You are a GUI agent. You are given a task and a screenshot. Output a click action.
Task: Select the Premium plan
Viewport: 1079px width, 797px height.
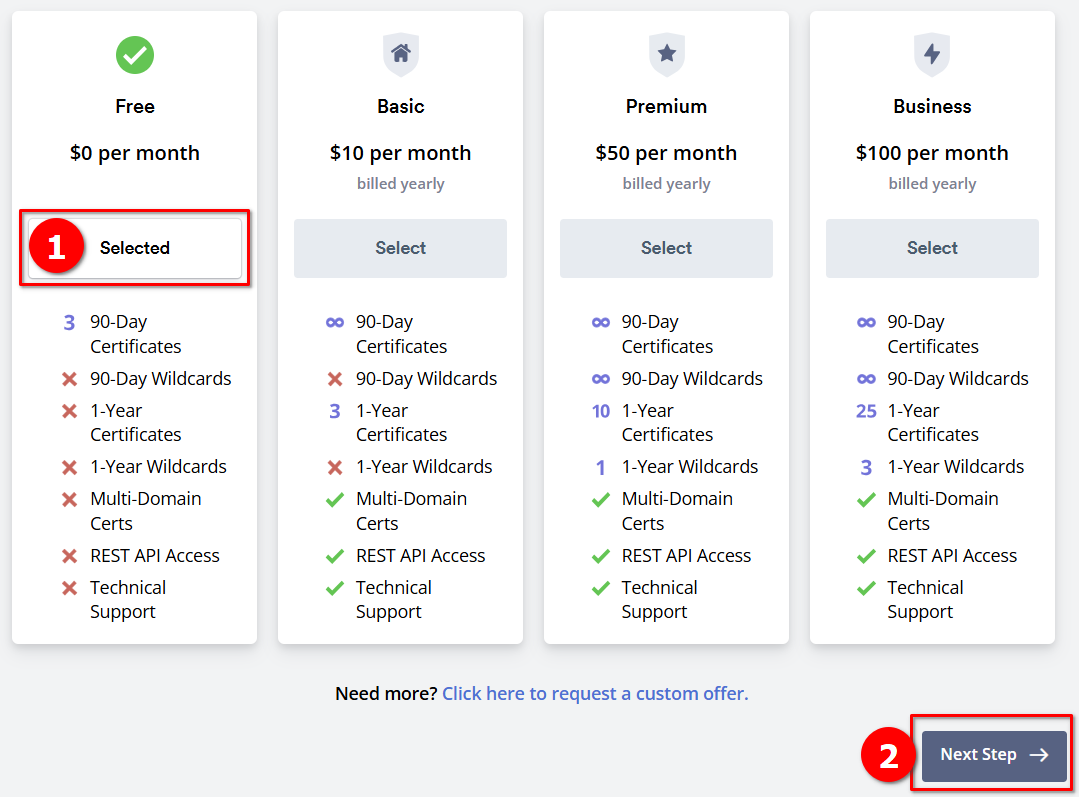click(666, 248)
